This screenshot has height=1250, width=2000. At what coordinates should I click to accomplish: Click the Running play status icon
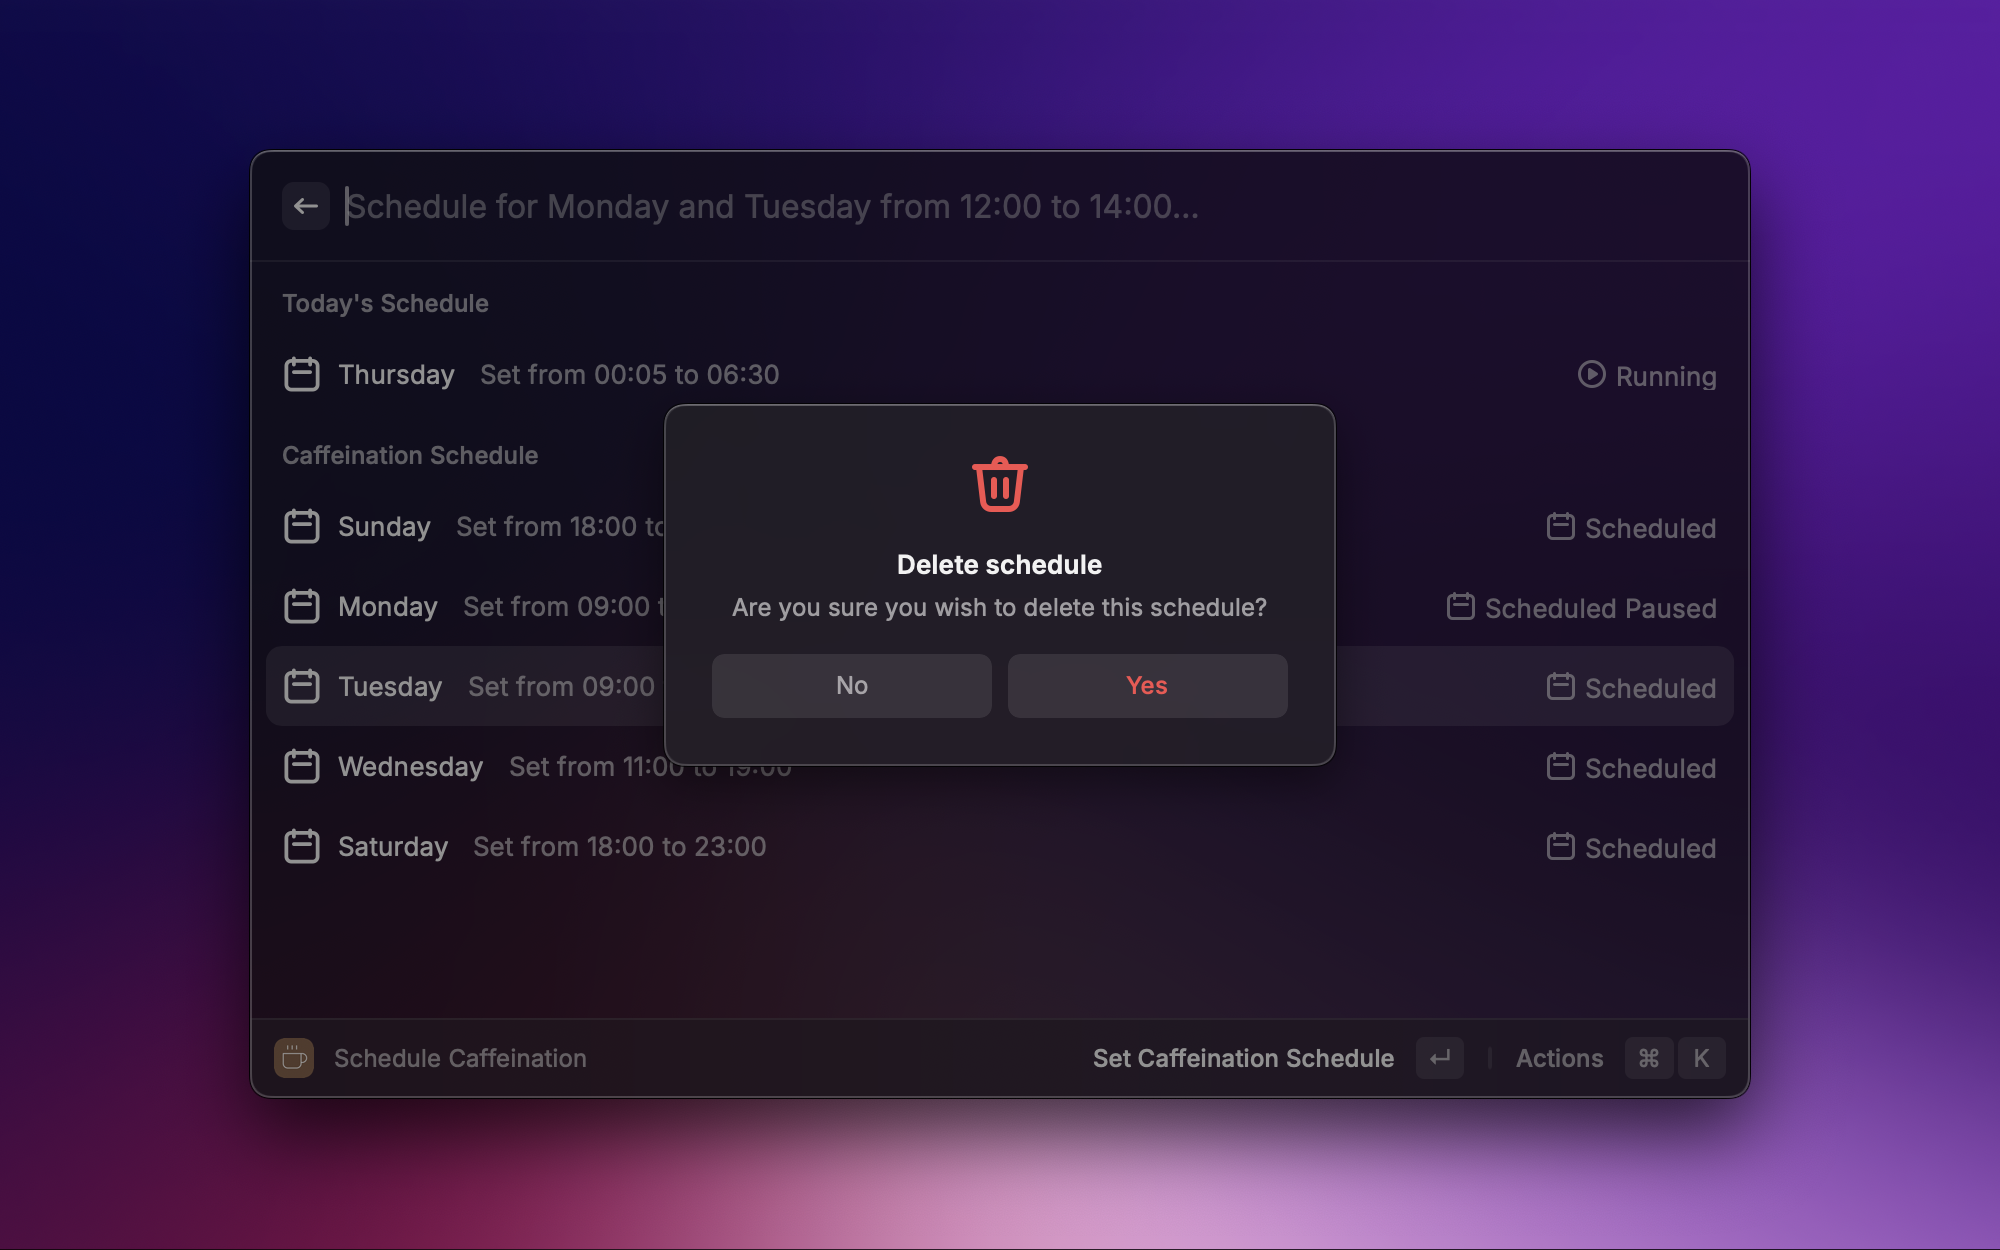coord(1591,375)
